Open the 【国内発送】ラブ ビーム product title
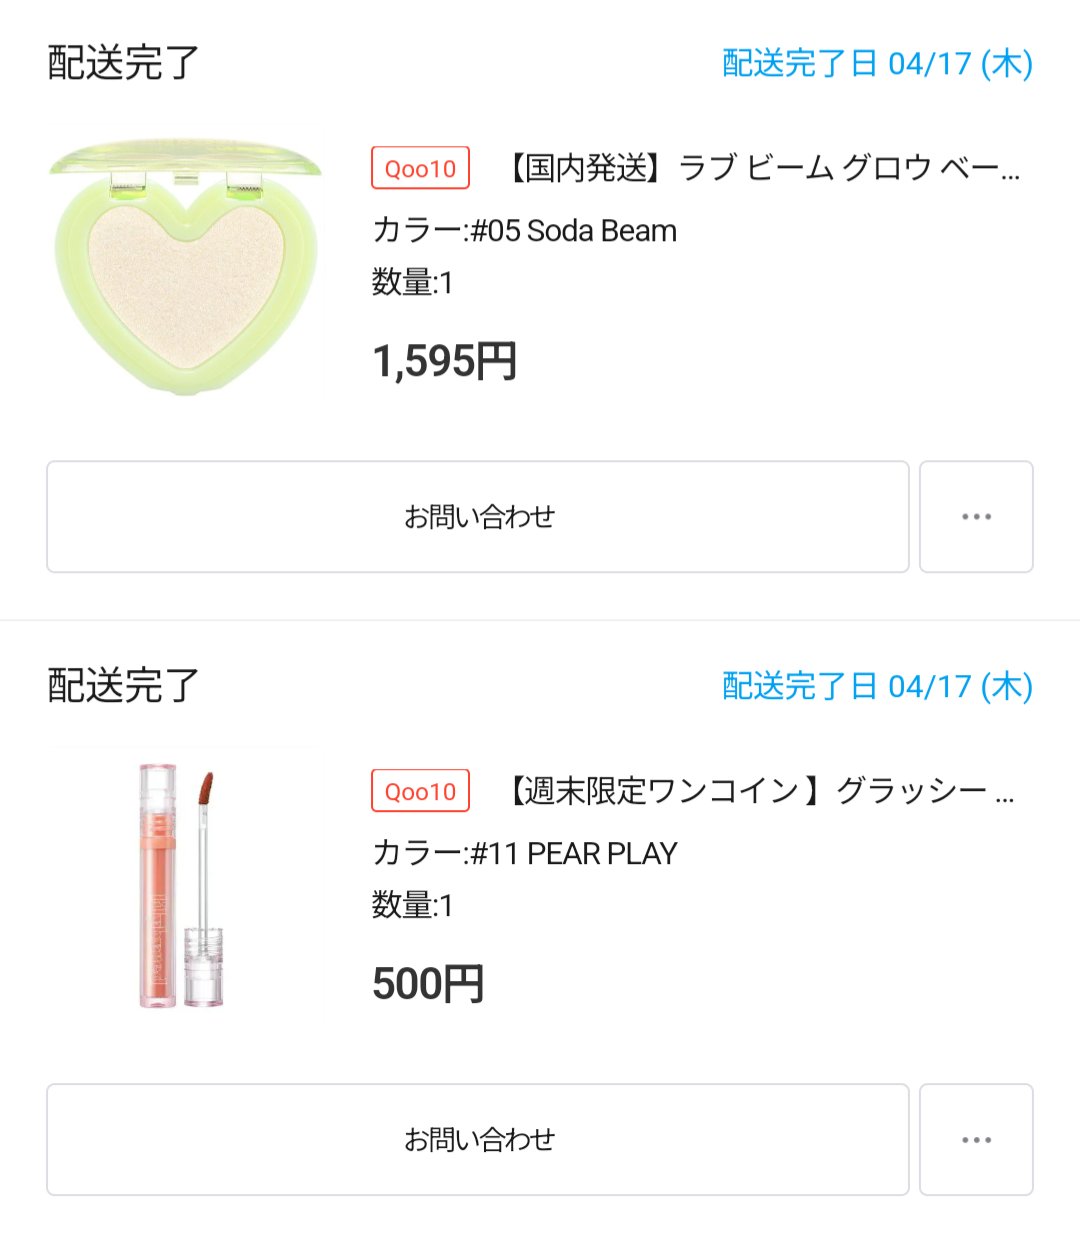The height and width of the screenshot is (1239, 1080). [762, 168]
